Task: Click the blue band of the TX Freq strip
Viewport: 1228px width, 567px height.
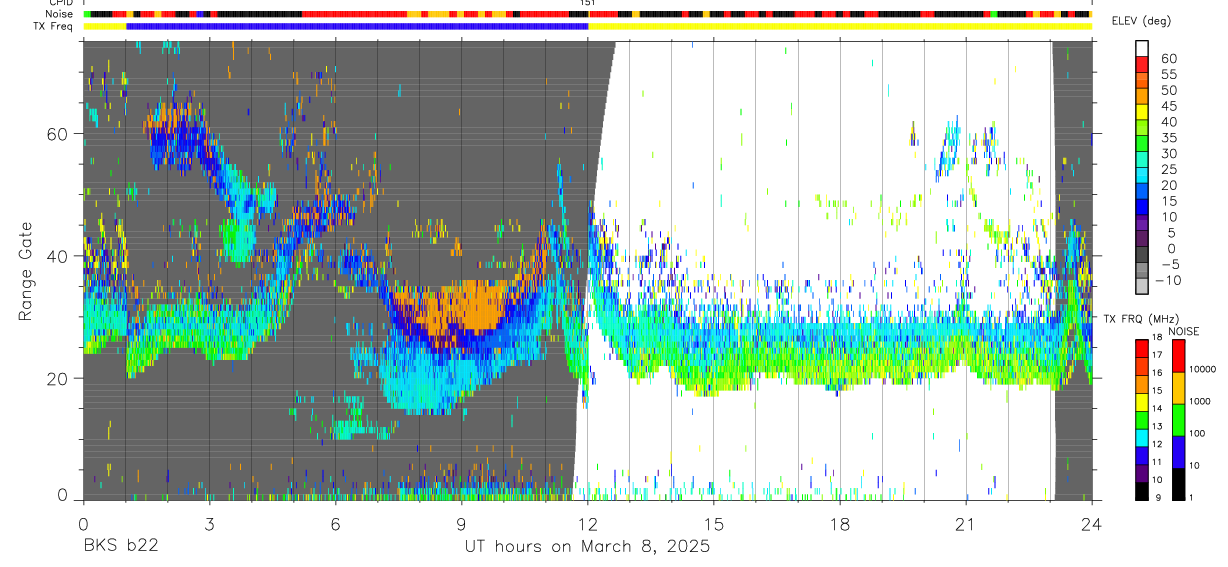Action: click(357, 26)
